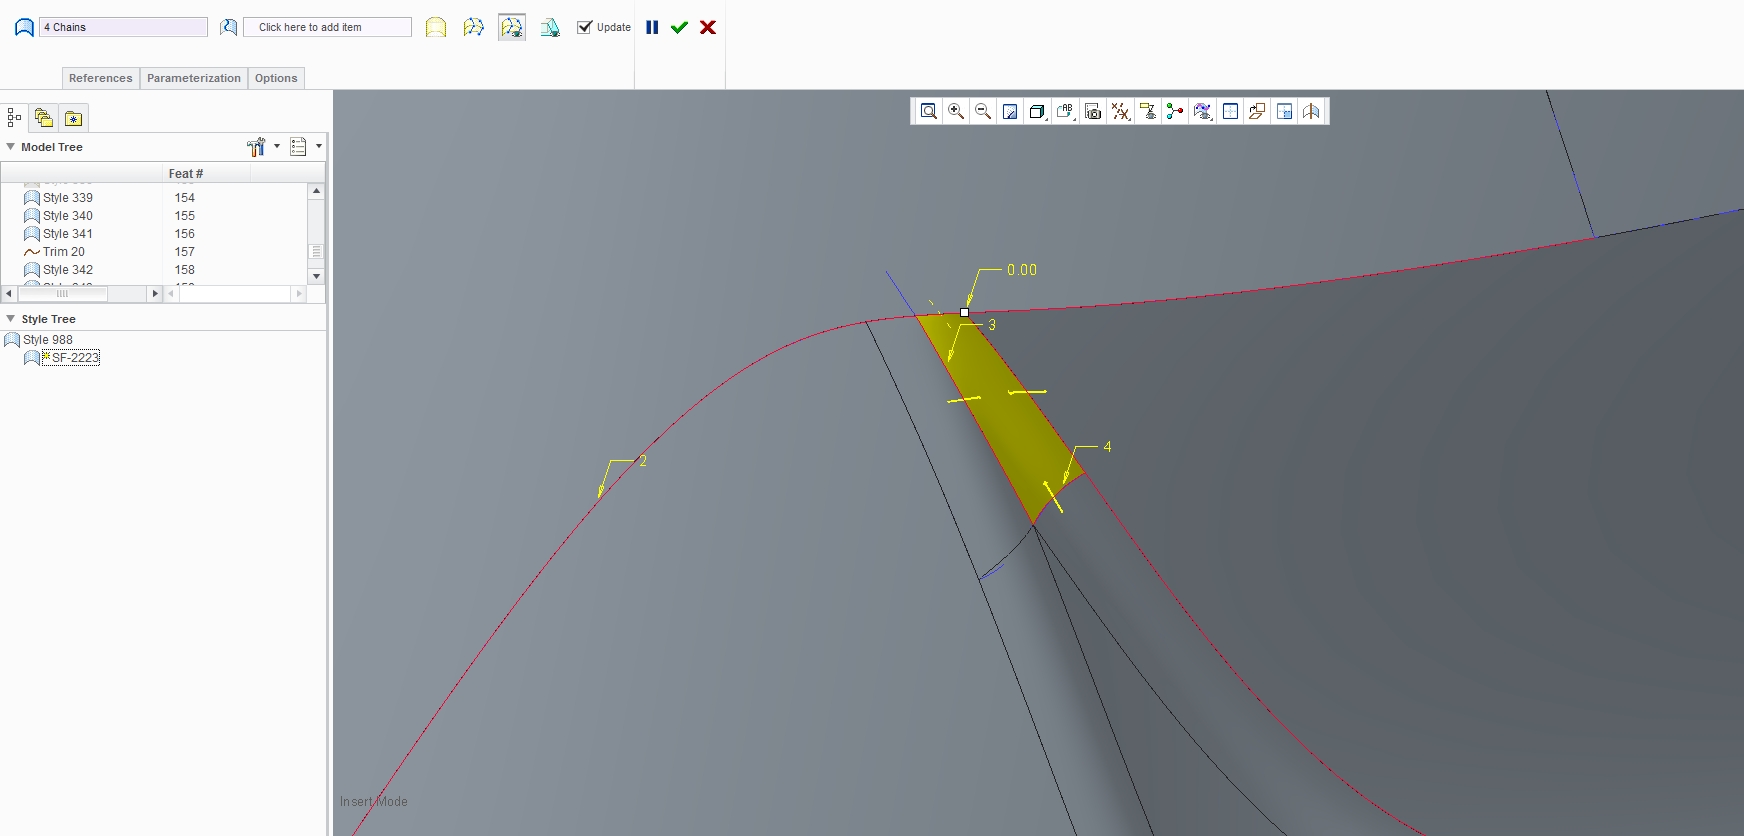
Task: Click the Zoom Out magnifier icon
Action: pos(983,111)
